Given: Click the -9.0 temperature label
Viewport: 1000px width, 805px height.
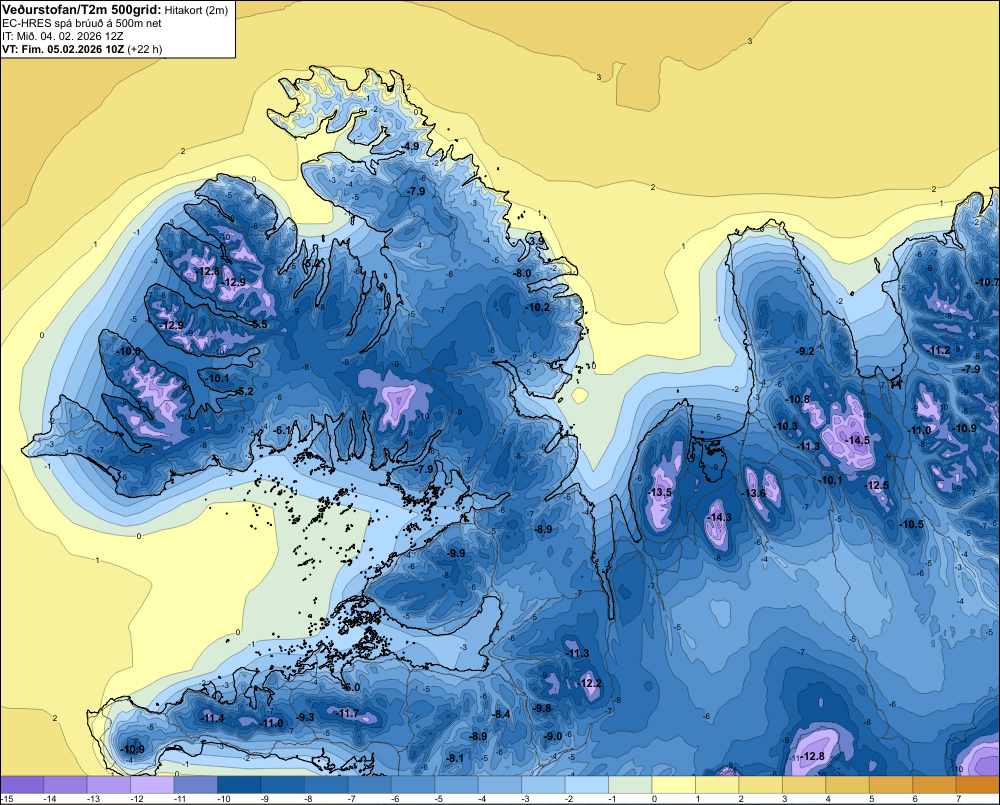Looking at the screenshot, I should (553, 736).
